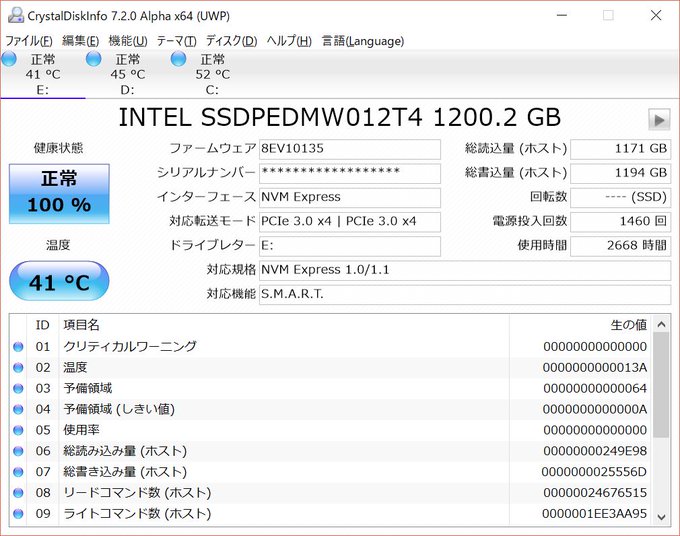This screenshot has height=536, width=680.
Task: Click the masked serial number field
Action: click(x=350, y=173)
